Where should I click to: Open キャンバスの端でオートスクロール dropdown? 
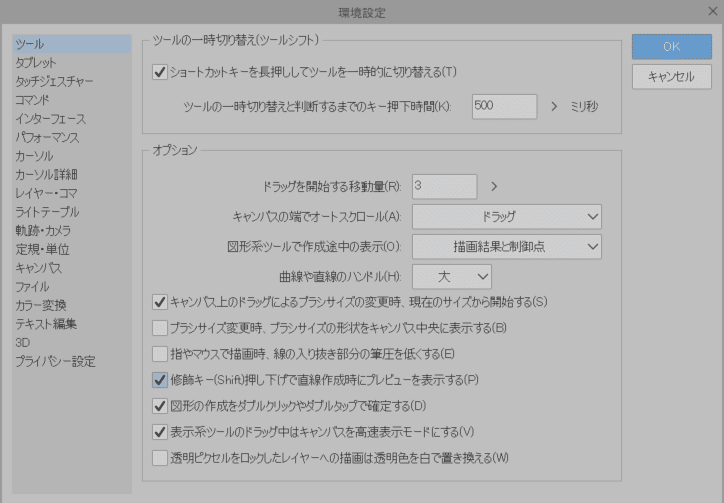[507, 217]
